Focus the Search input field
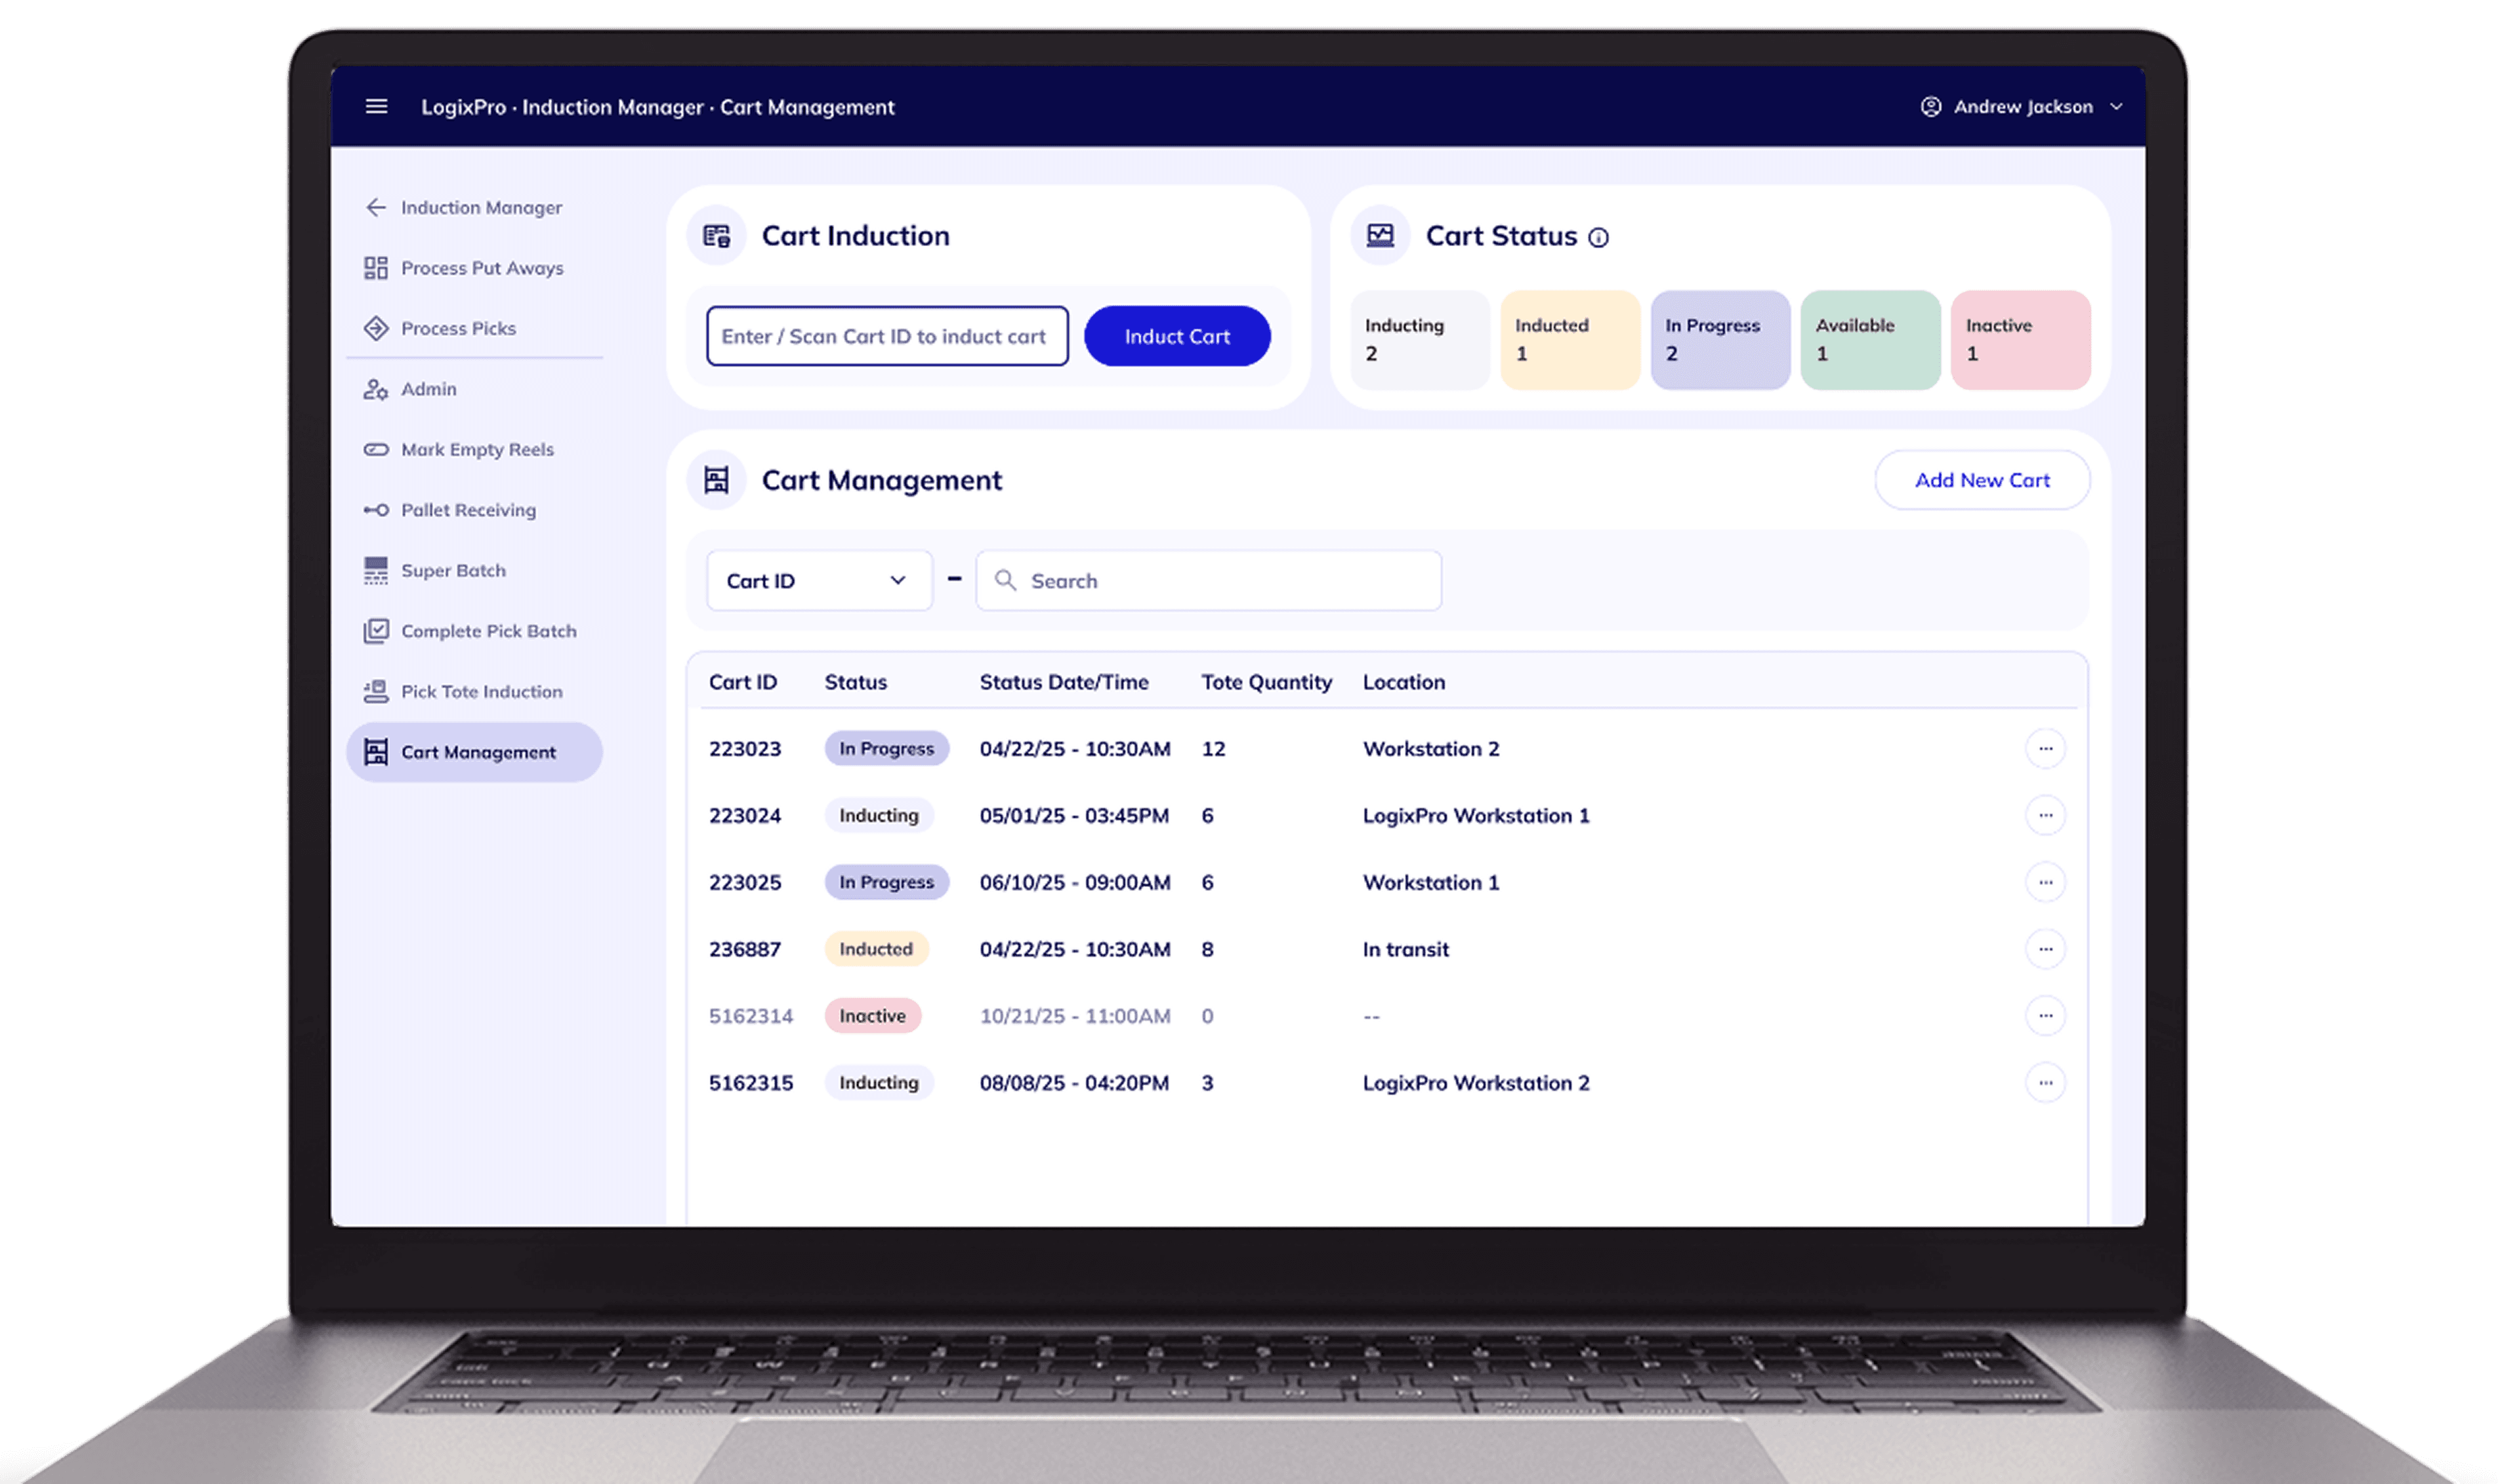The height and width of the screenshot is (1484, 2498). [1208, 580]
